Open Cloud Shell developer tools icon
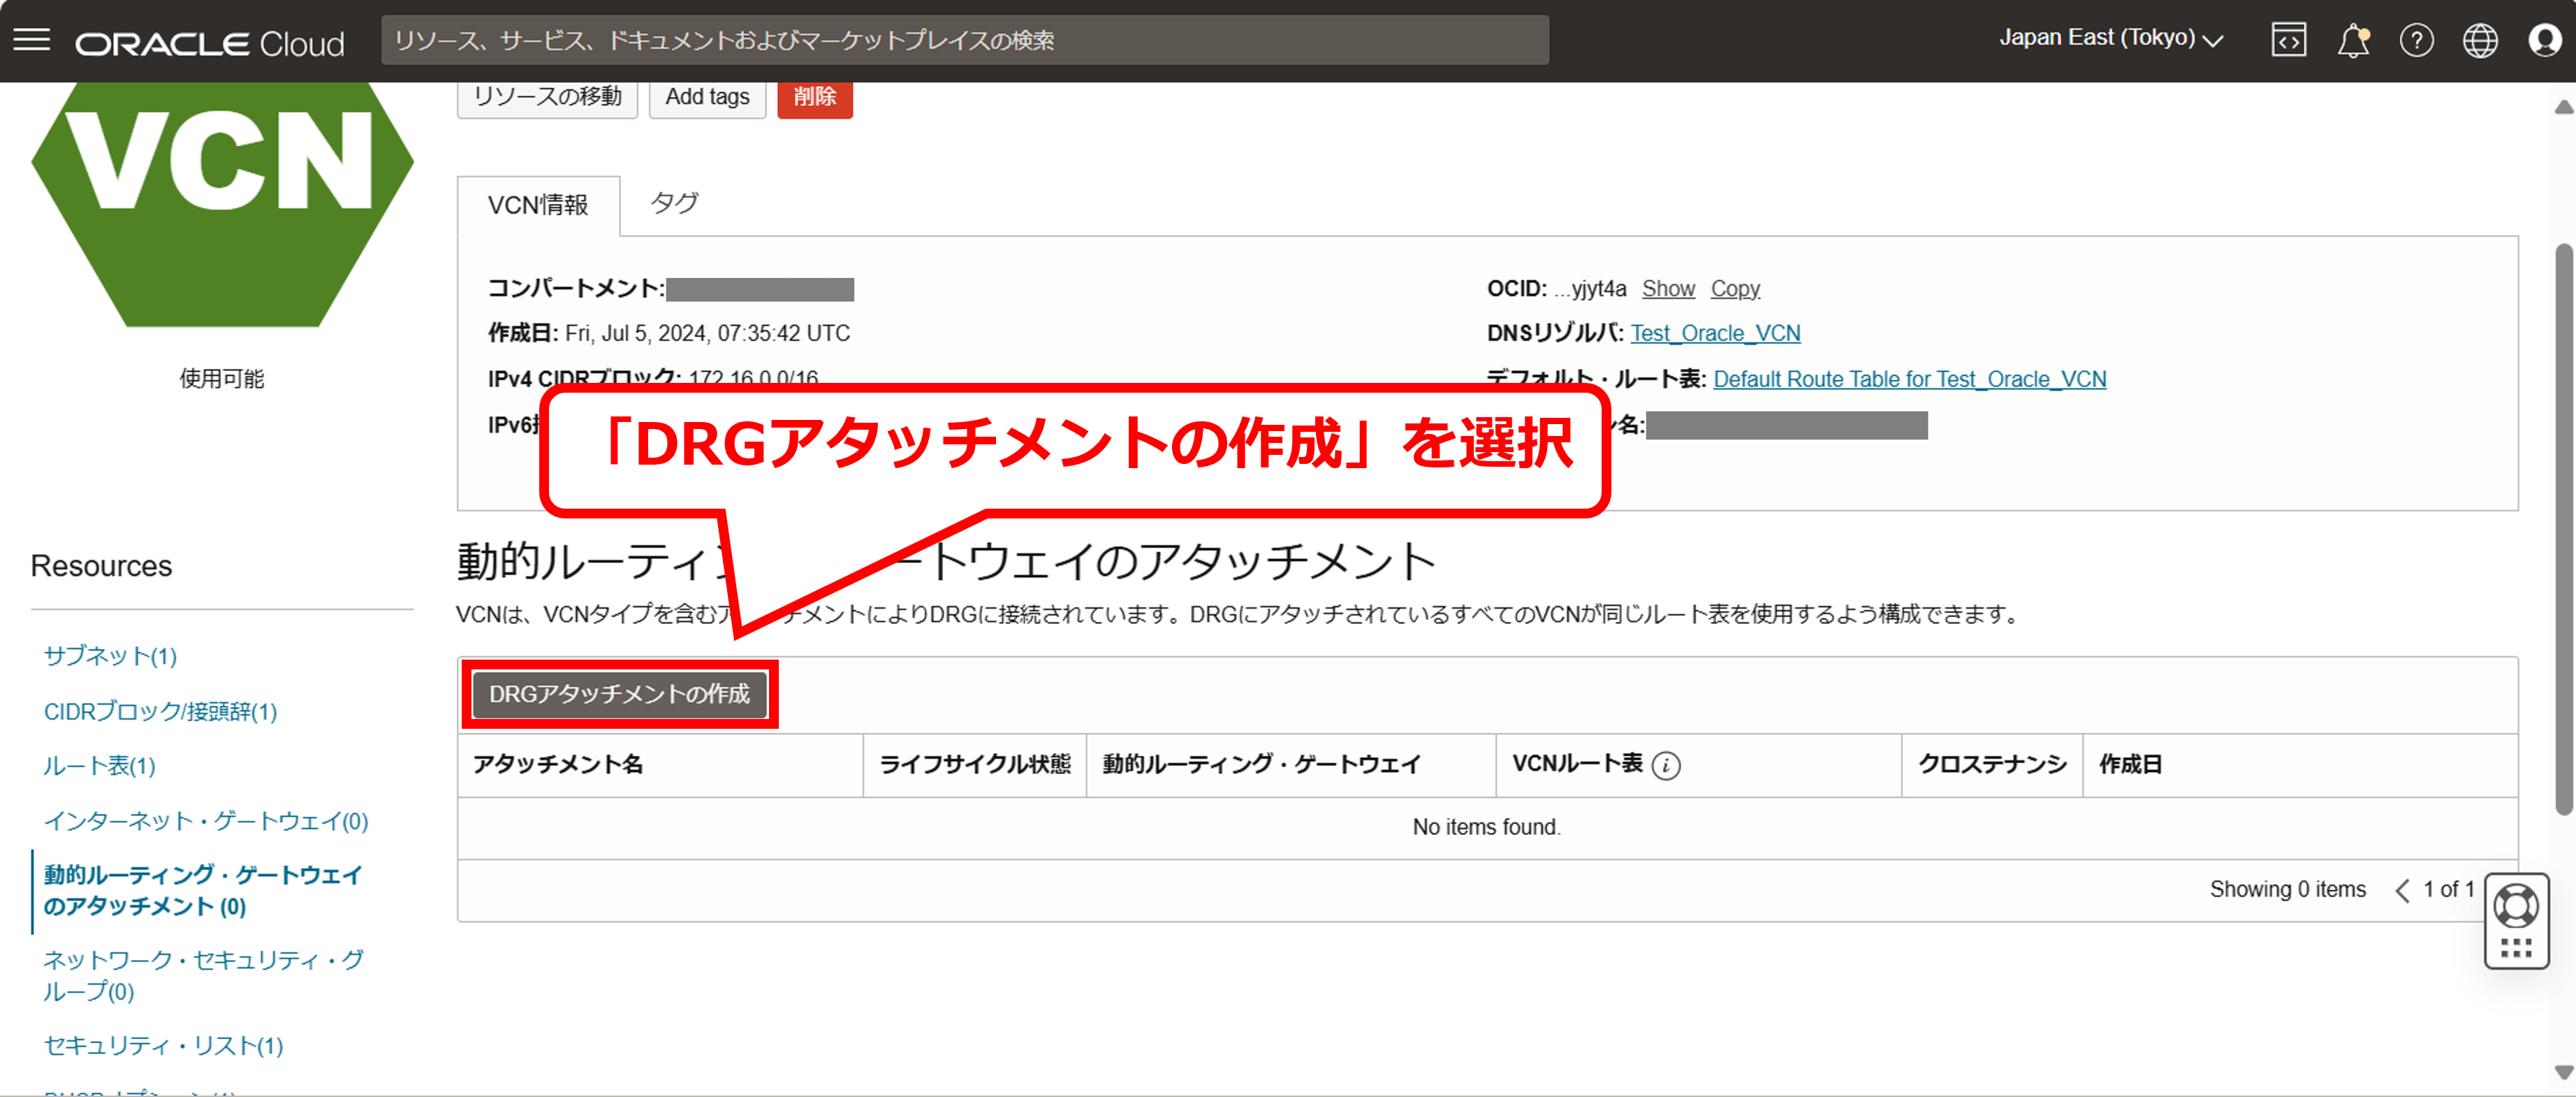2576x1097 pixels. pos(2288,40)
